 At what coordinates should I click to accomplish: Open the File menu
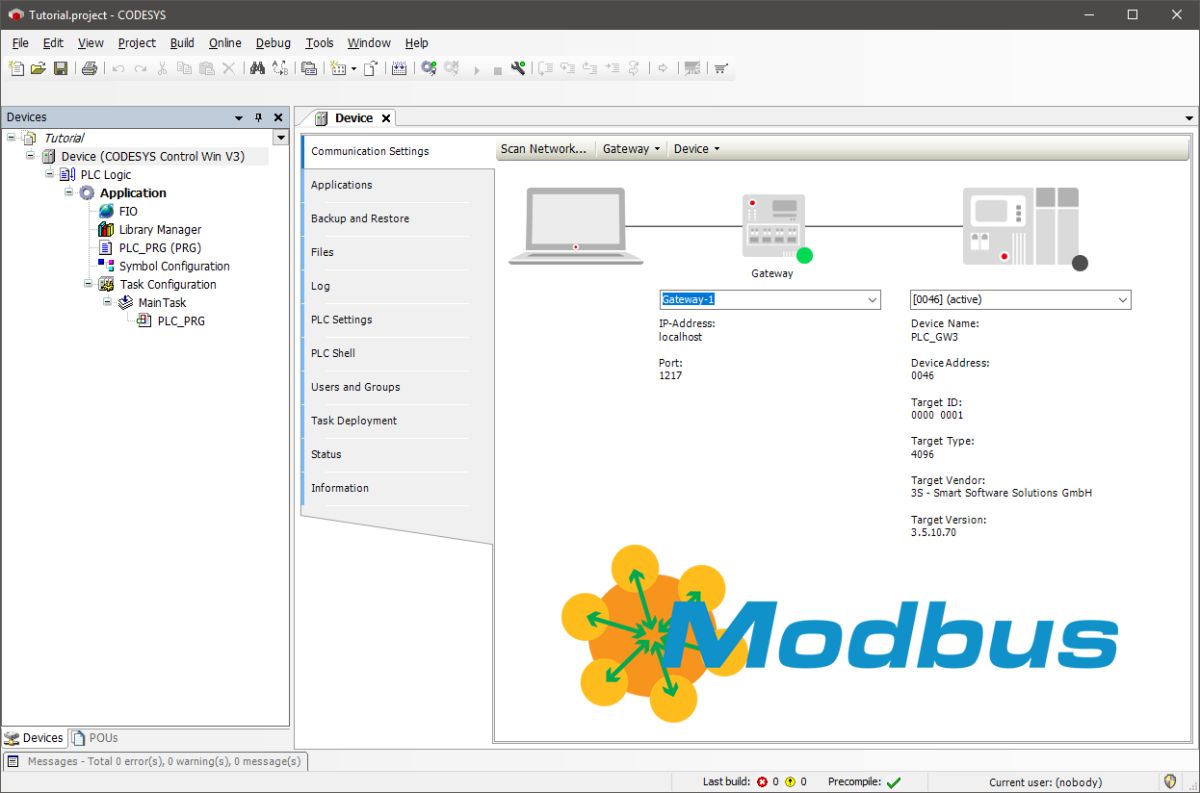coord(20,43)
